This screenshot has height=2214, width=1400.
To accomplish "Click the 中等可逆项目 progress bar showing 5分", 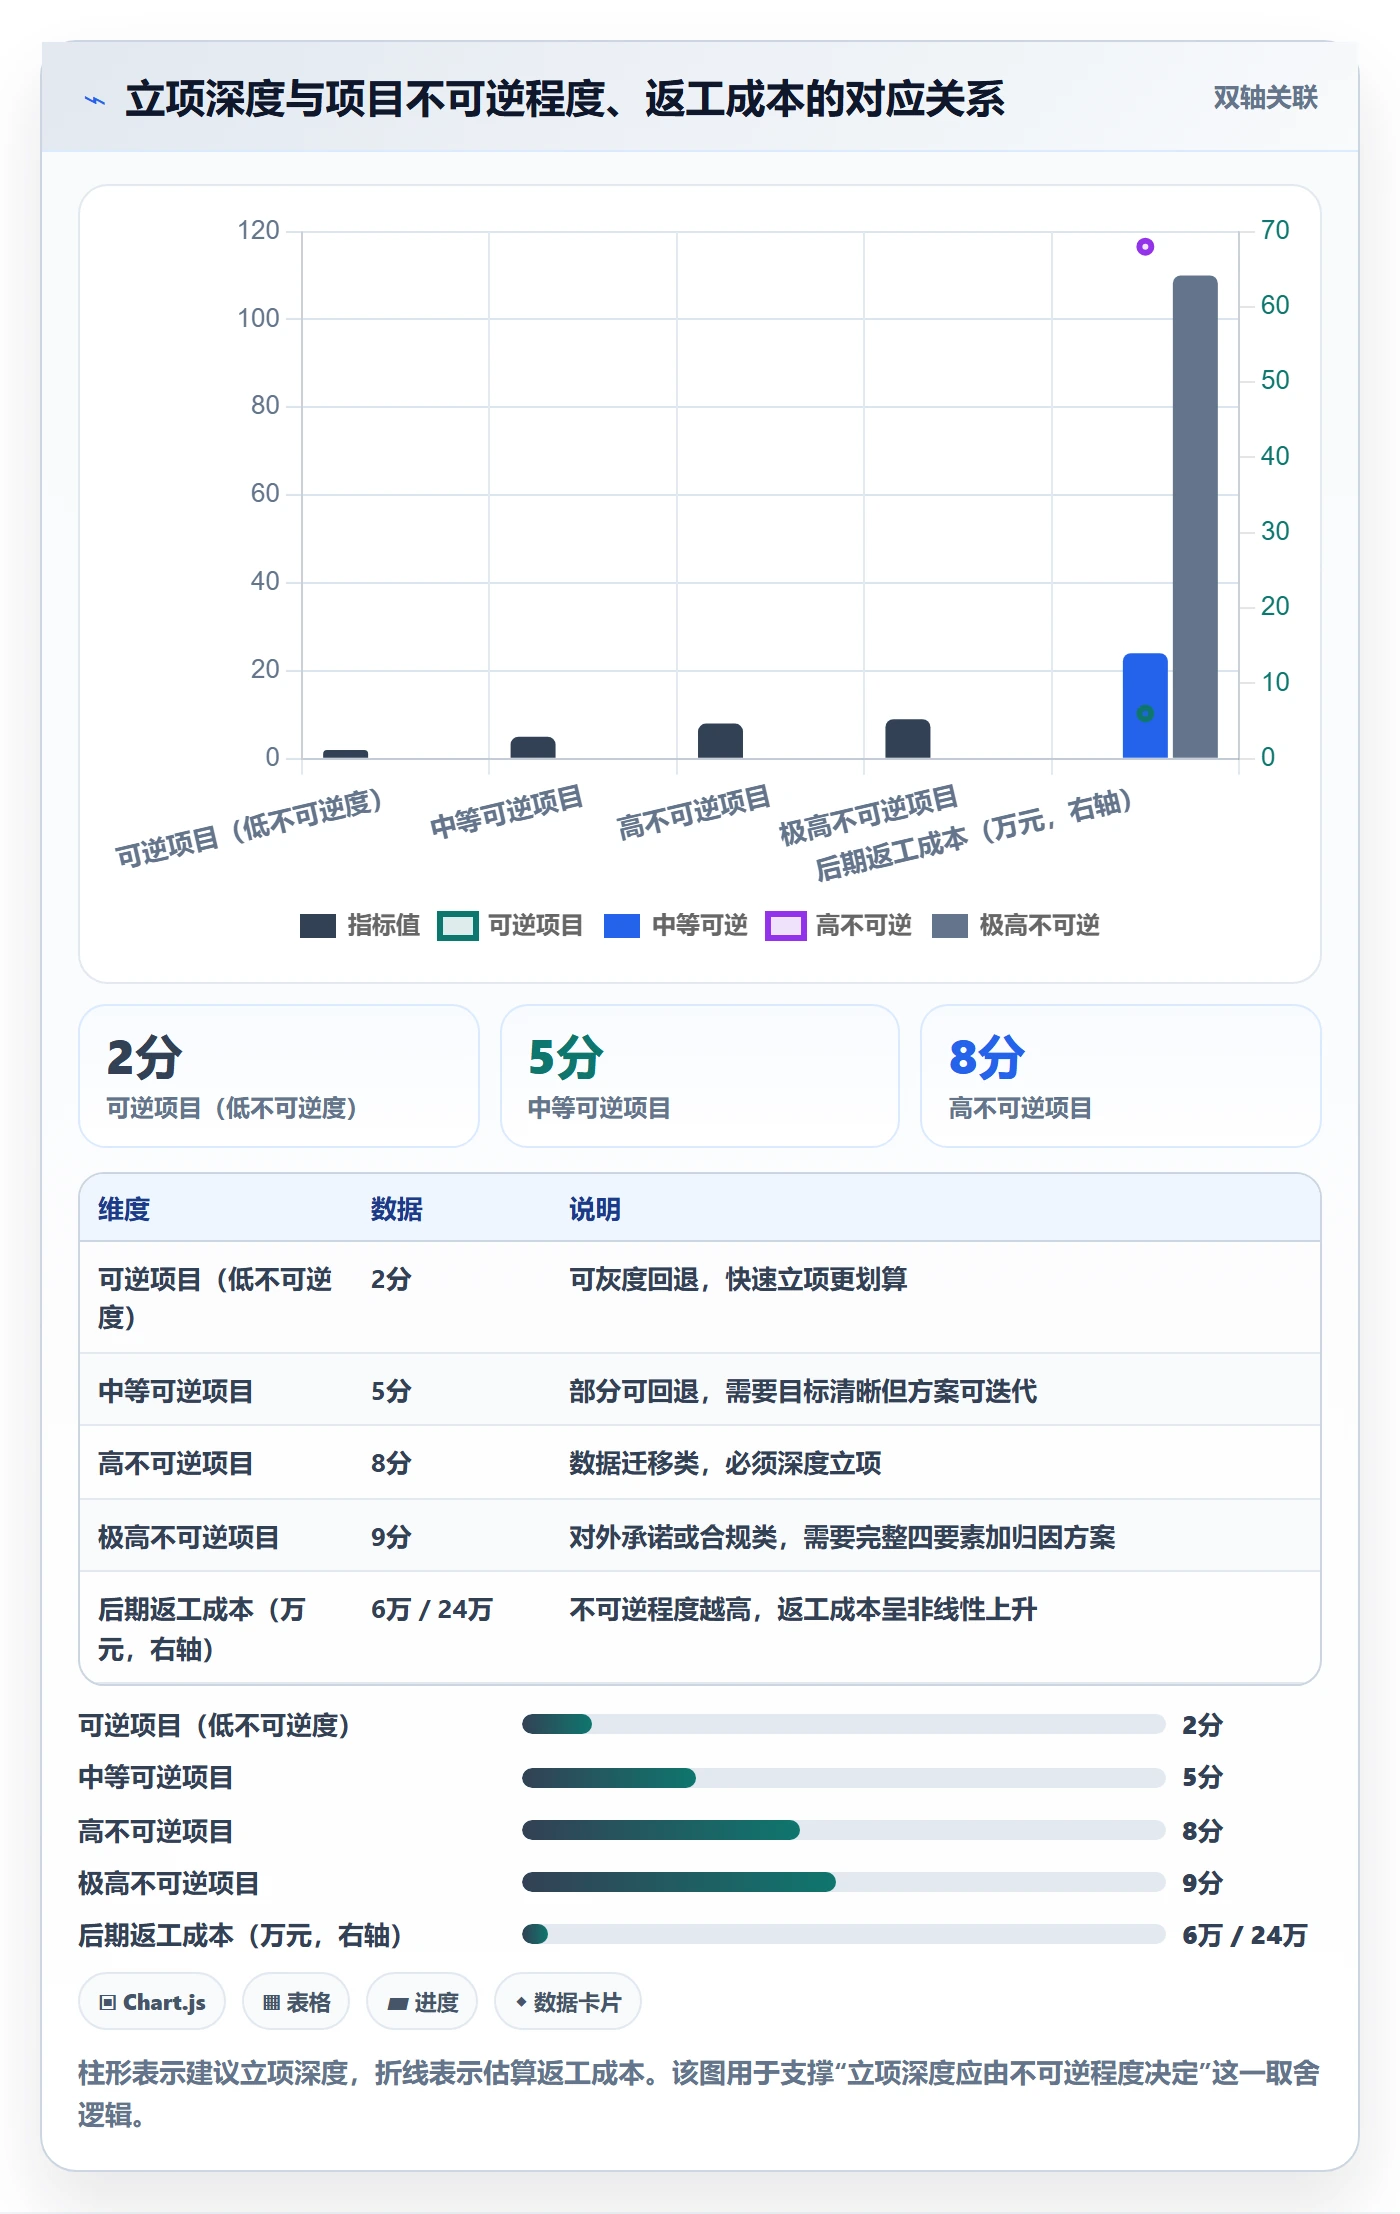I will pyautogui.click(x=843, y=1777).
